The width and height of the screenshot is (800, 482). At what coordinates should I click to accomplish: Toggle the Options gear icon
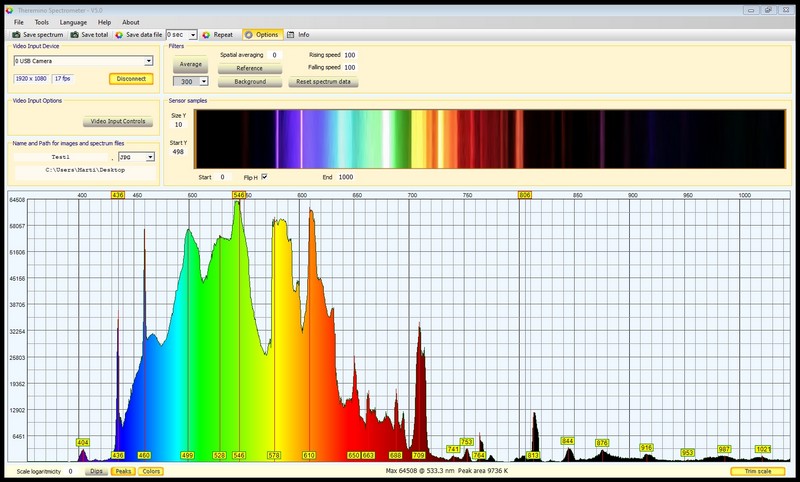(x=249, y=34)
